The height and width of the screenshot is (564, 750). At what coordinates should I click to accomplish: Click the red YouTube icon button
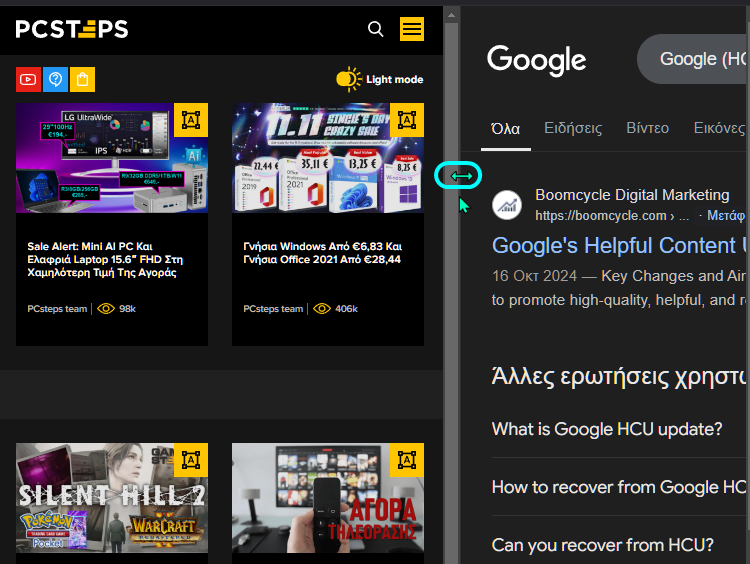[x=28, y=79]
